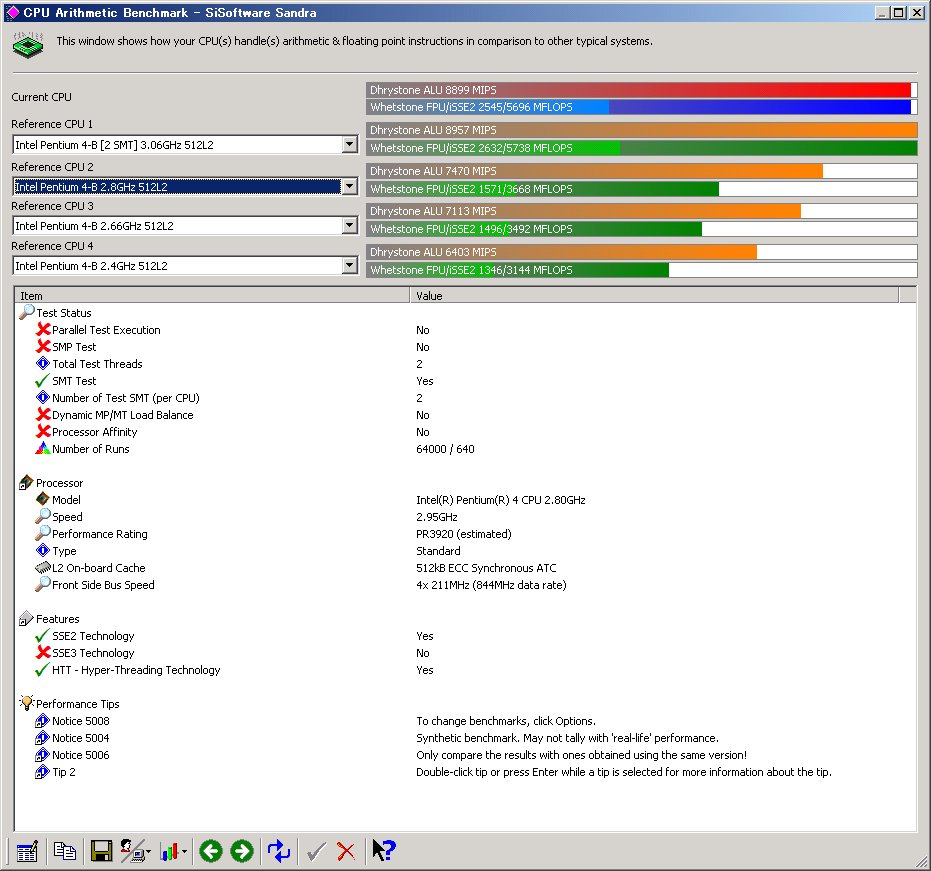Click the What's This help cursor icon
This screenshot has height=871, width=931.
tap(384, 850)
